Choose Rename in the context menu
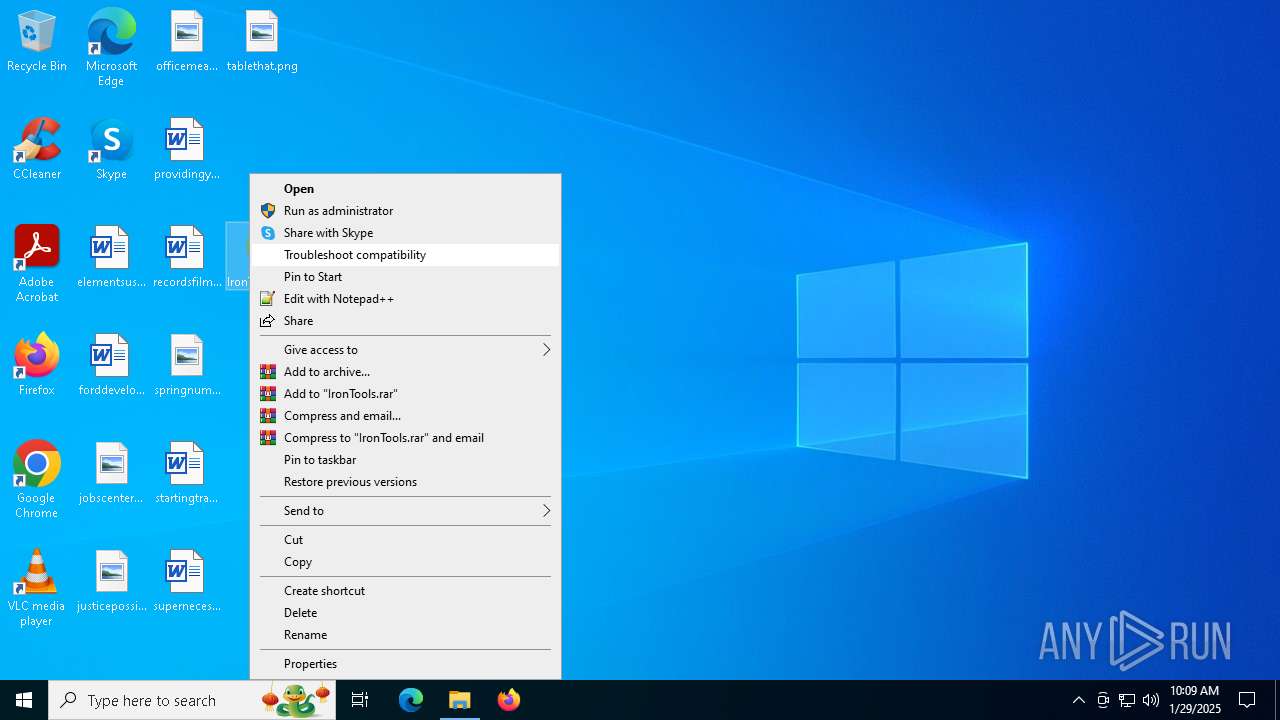Image resolution: width=1280 pixels, height=720 pixels. [405, 635]
